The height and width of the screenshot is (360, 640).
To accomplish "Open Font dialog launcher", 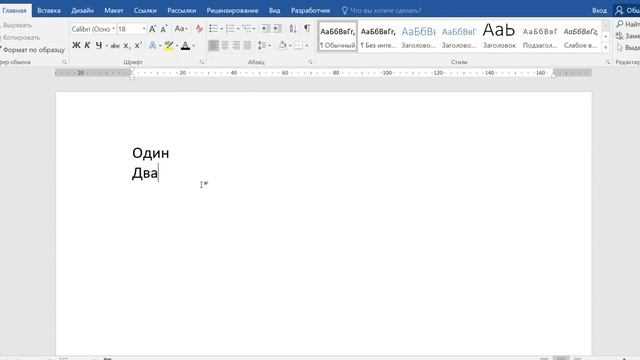I will coord(202,62).
